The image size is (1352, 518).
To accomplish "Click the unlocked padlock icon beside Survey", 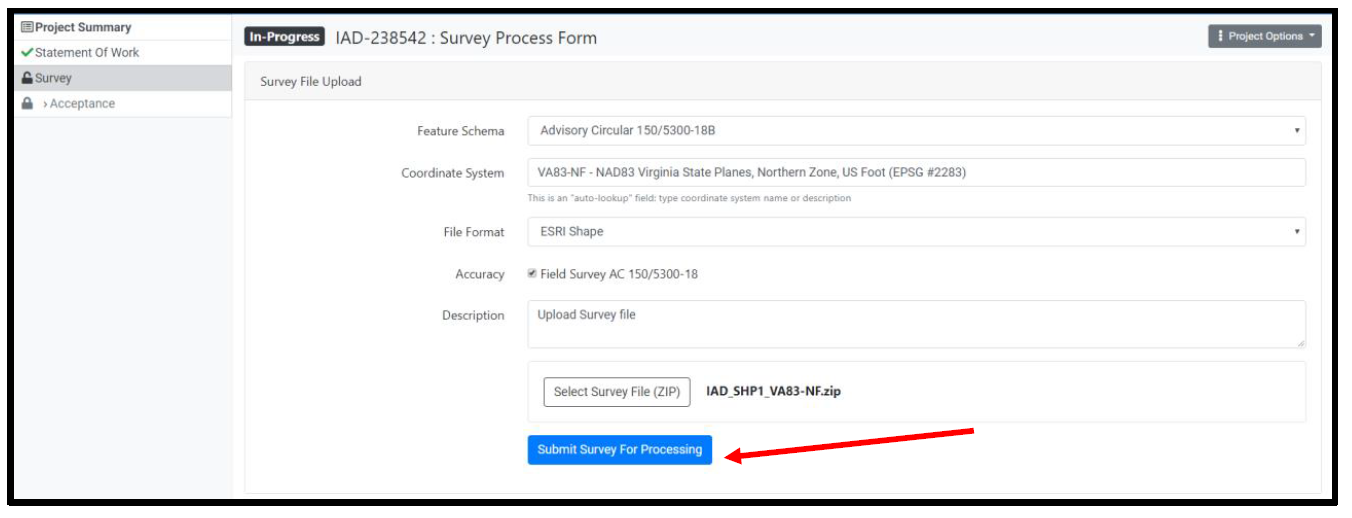I will click(27, 78).
